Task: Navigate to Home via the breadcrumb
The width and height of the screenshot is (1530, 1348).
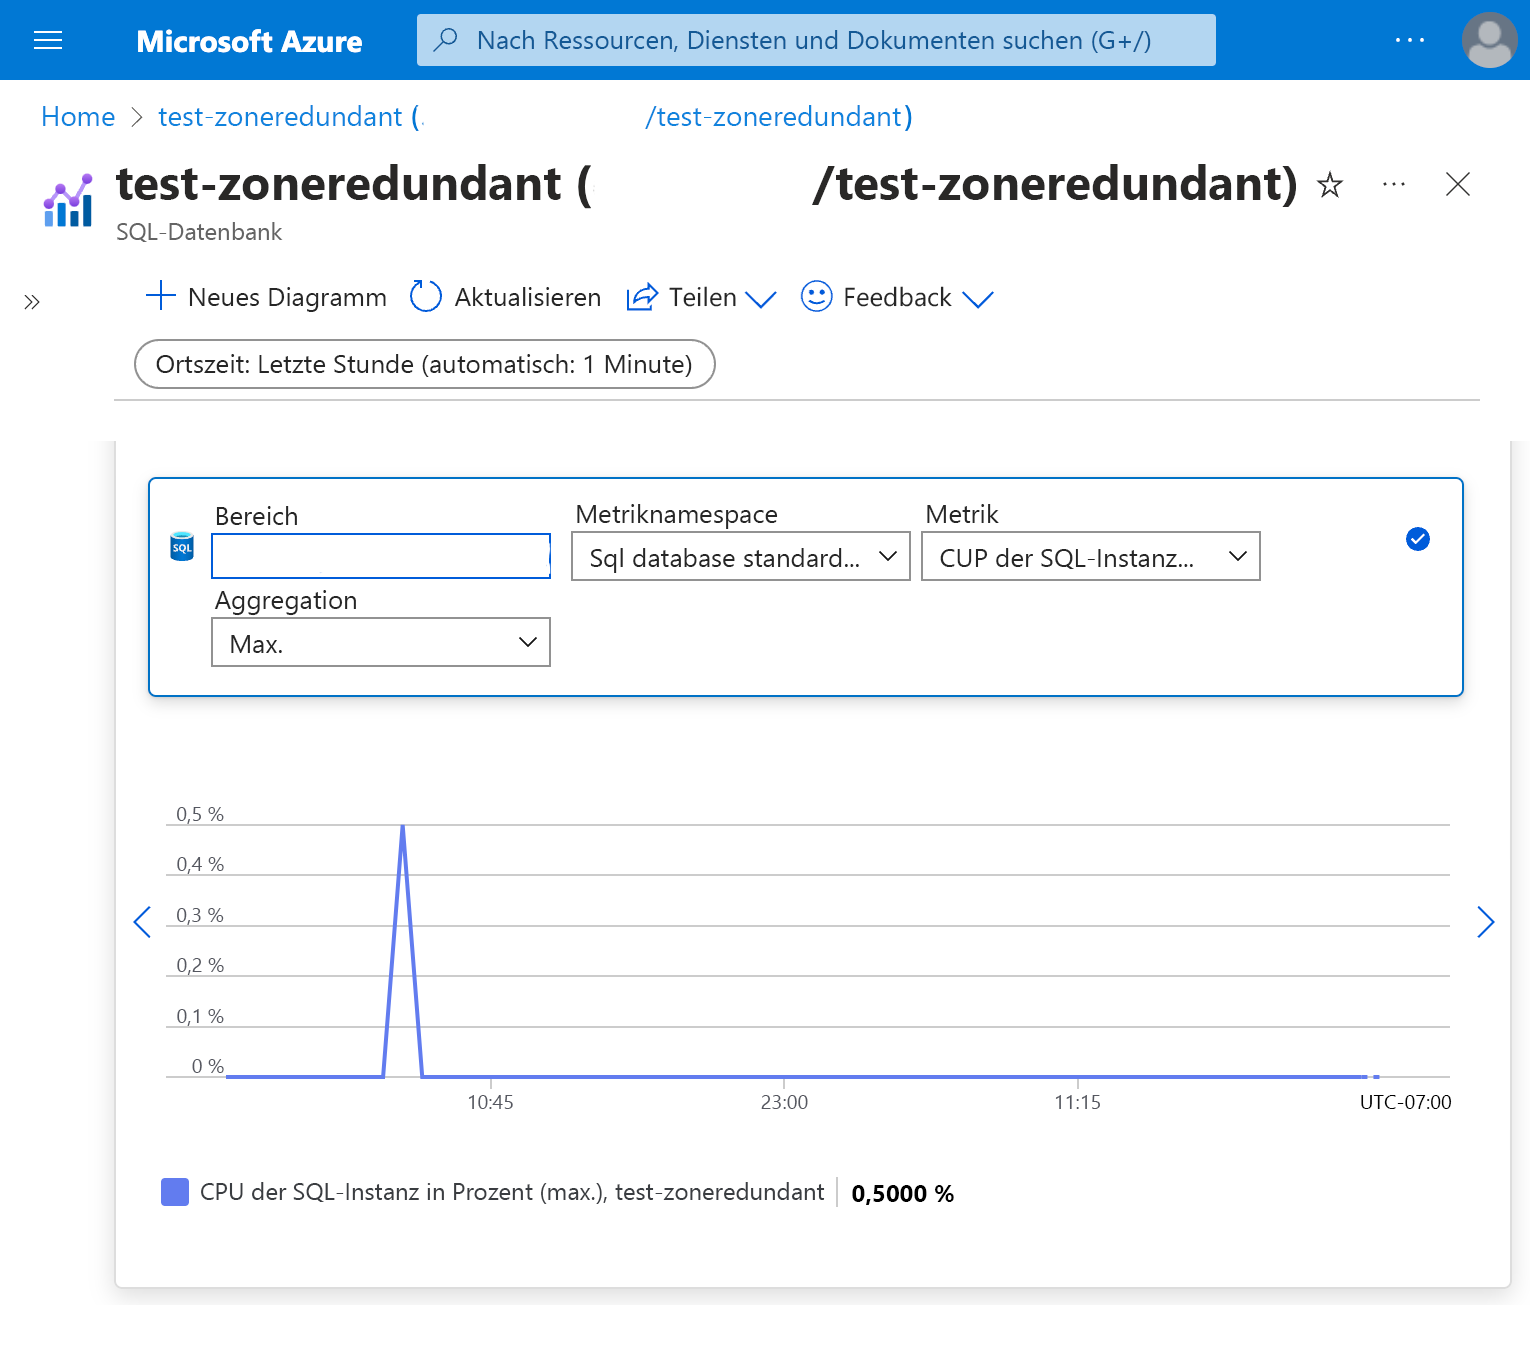Action: click(x=77, y=117)
